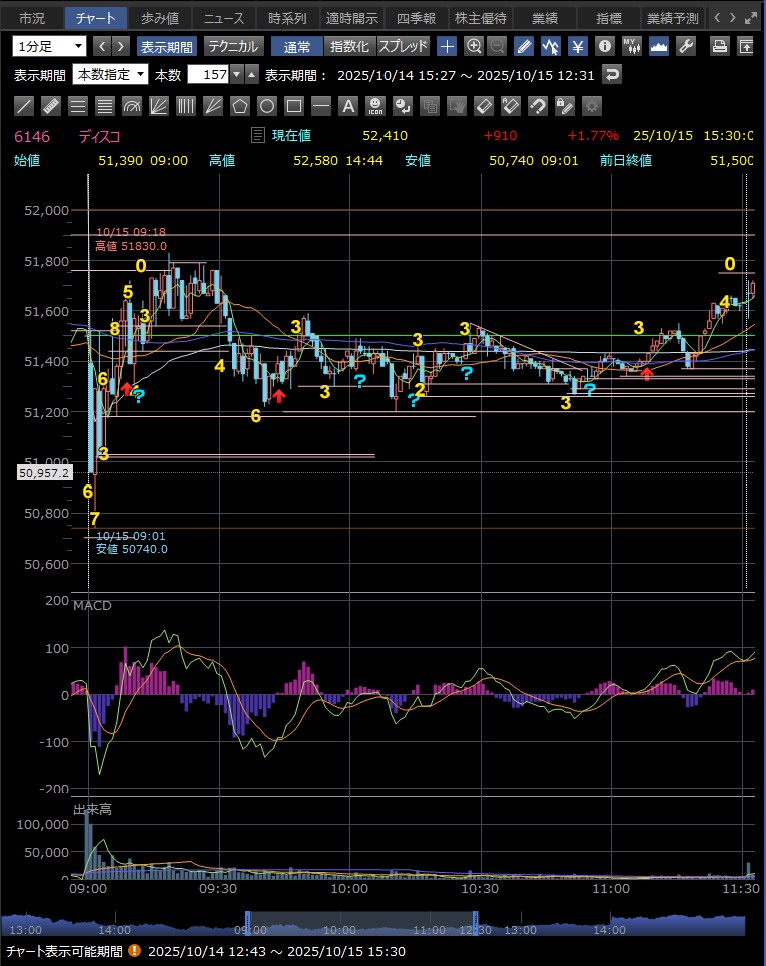
Task: Click the zoom in magnifier icon
Action: (x=474, y=46)
